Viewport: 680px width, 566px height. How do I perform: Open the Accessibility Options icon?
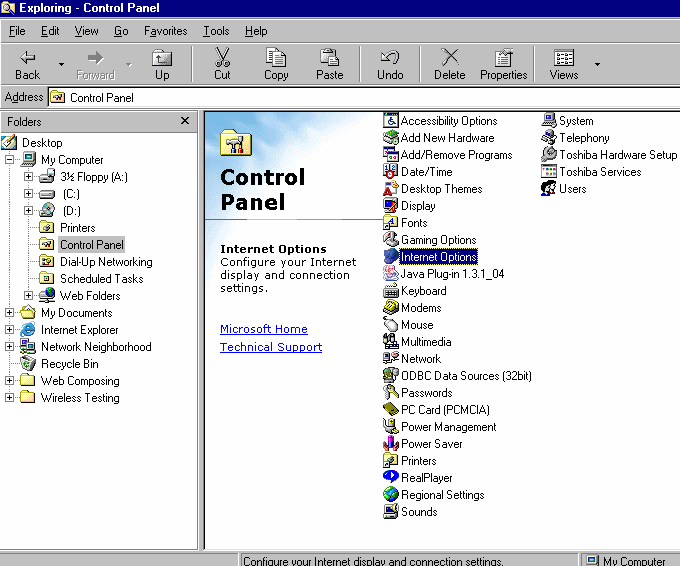click(390, 121)
